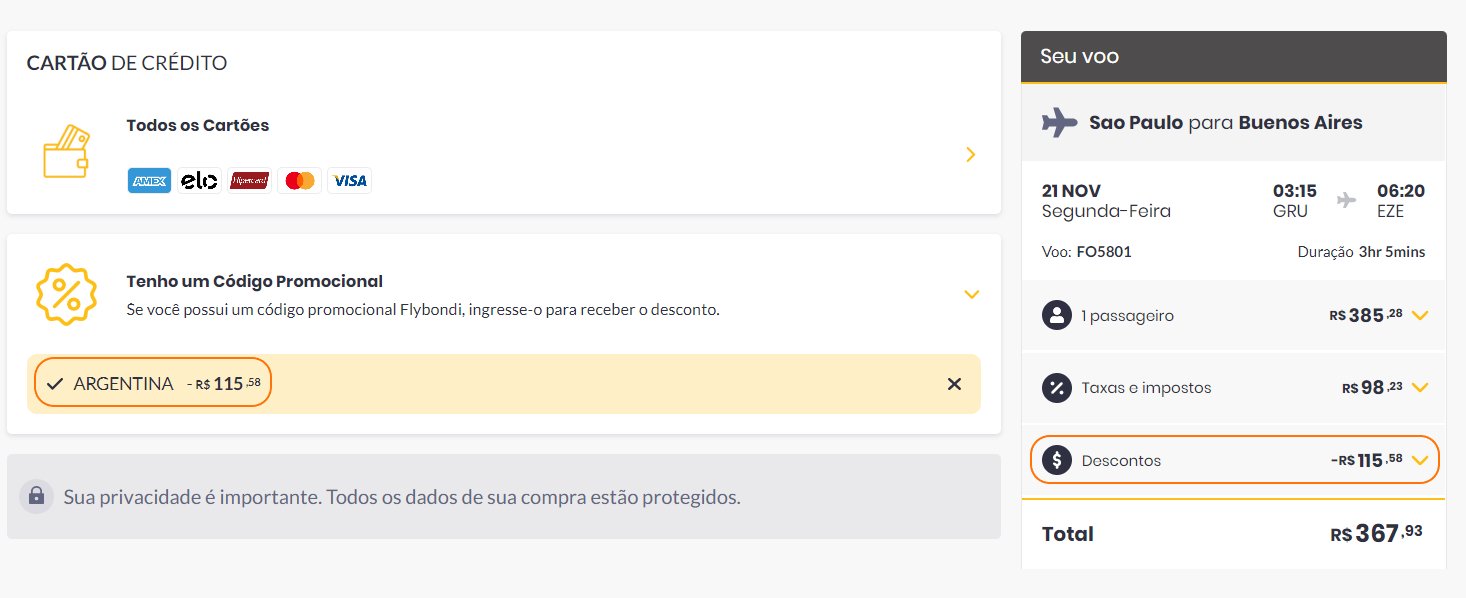Collapse the Código Promocional section chevron
The height and width of the screenshot is (598, 1466).
coord(970,294)
